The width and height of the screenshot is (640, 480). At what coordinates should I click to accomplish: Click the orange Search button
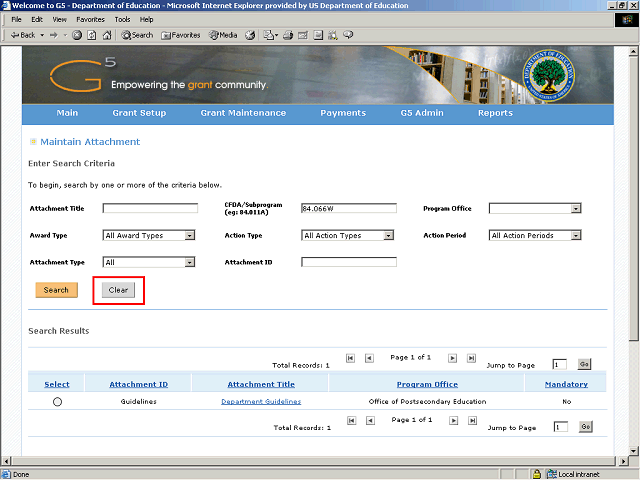56,290
